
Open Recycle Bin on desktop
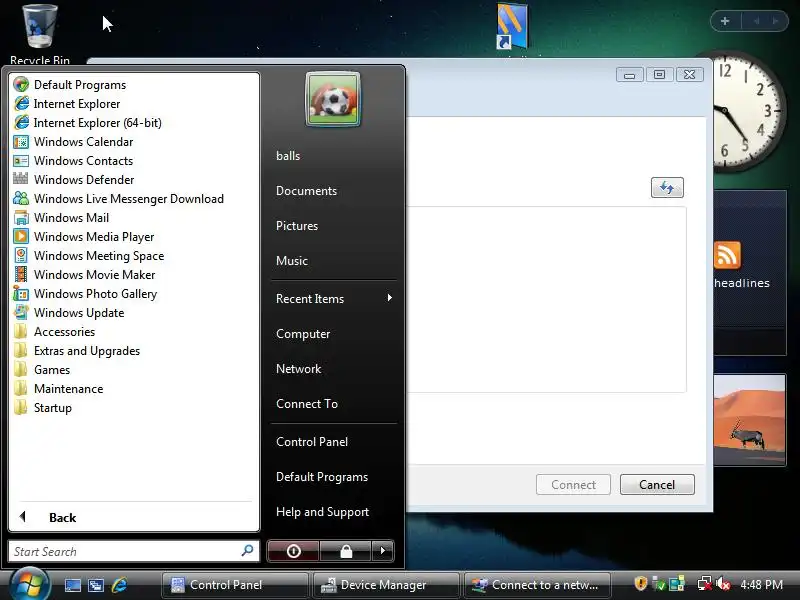tap(40, 33)
